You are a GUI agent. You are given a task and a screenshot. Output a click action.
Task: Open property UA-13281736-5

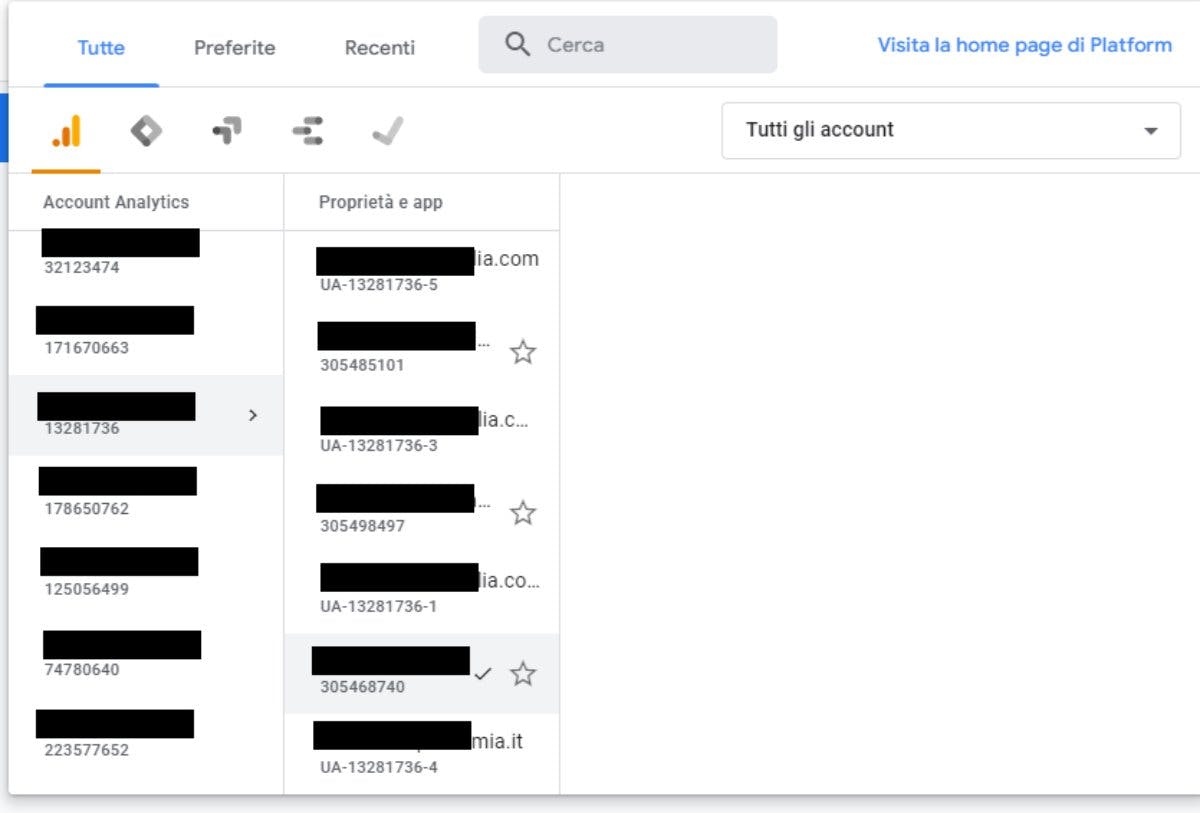click(422, 271)
